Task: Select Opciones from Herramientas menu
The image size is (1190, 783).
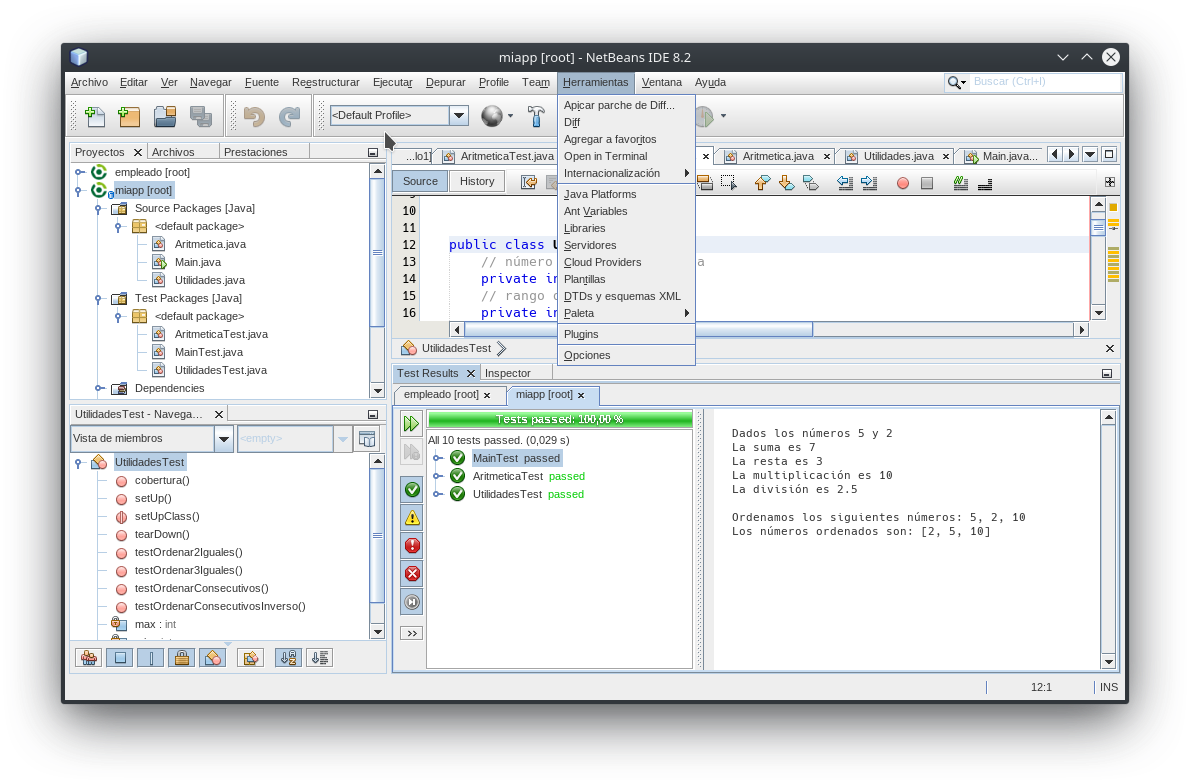Action: 626,355
